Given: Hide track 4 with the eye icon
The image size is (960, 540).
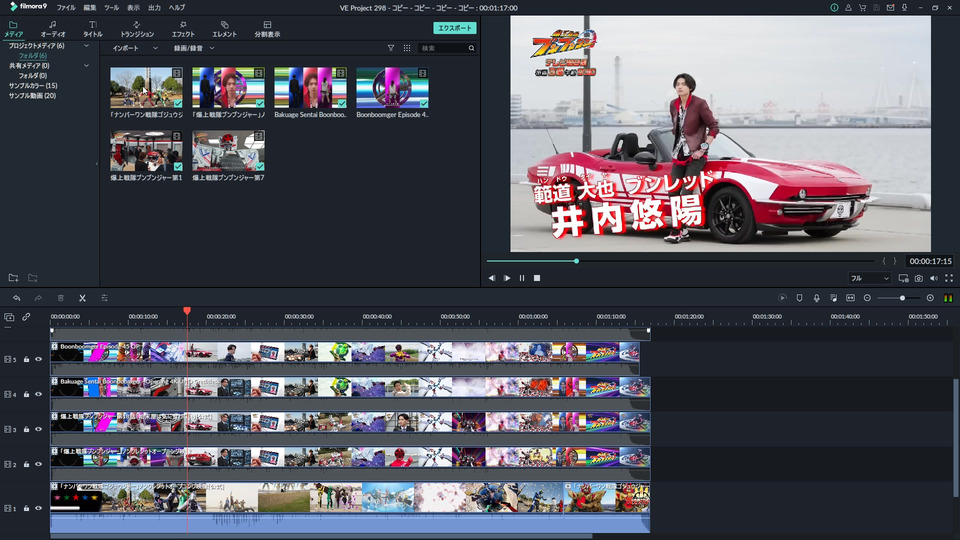Looking at the screenshot, I should (x=39, y=394).
